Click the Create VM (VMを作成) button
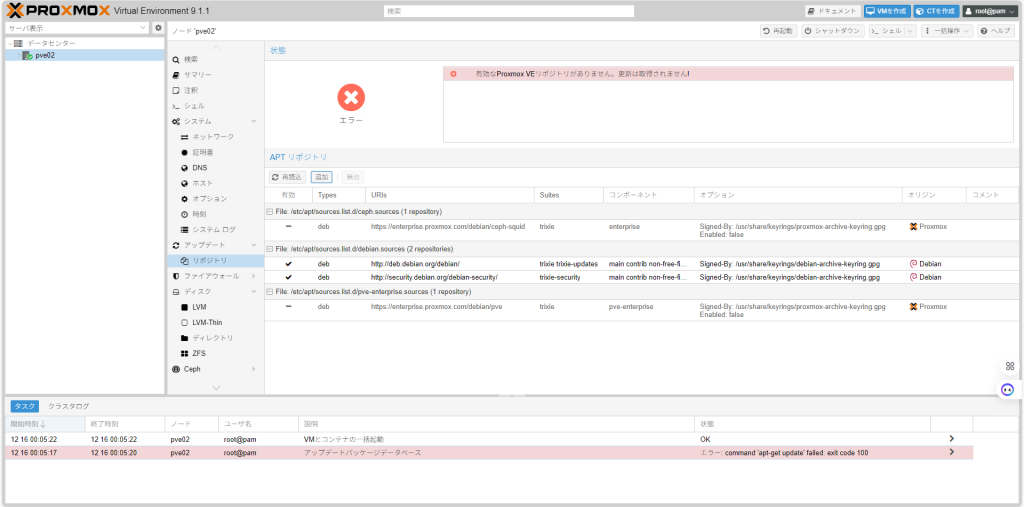The image size is (1024, 507). [886, 11]
